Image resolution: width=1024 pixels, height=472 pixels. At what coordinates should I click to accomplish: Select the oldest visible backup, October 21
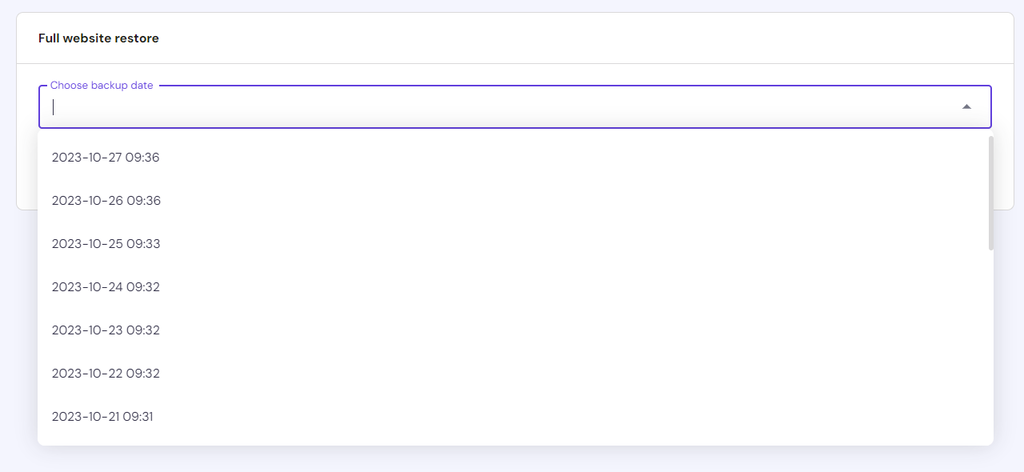[x=515, y=416]
